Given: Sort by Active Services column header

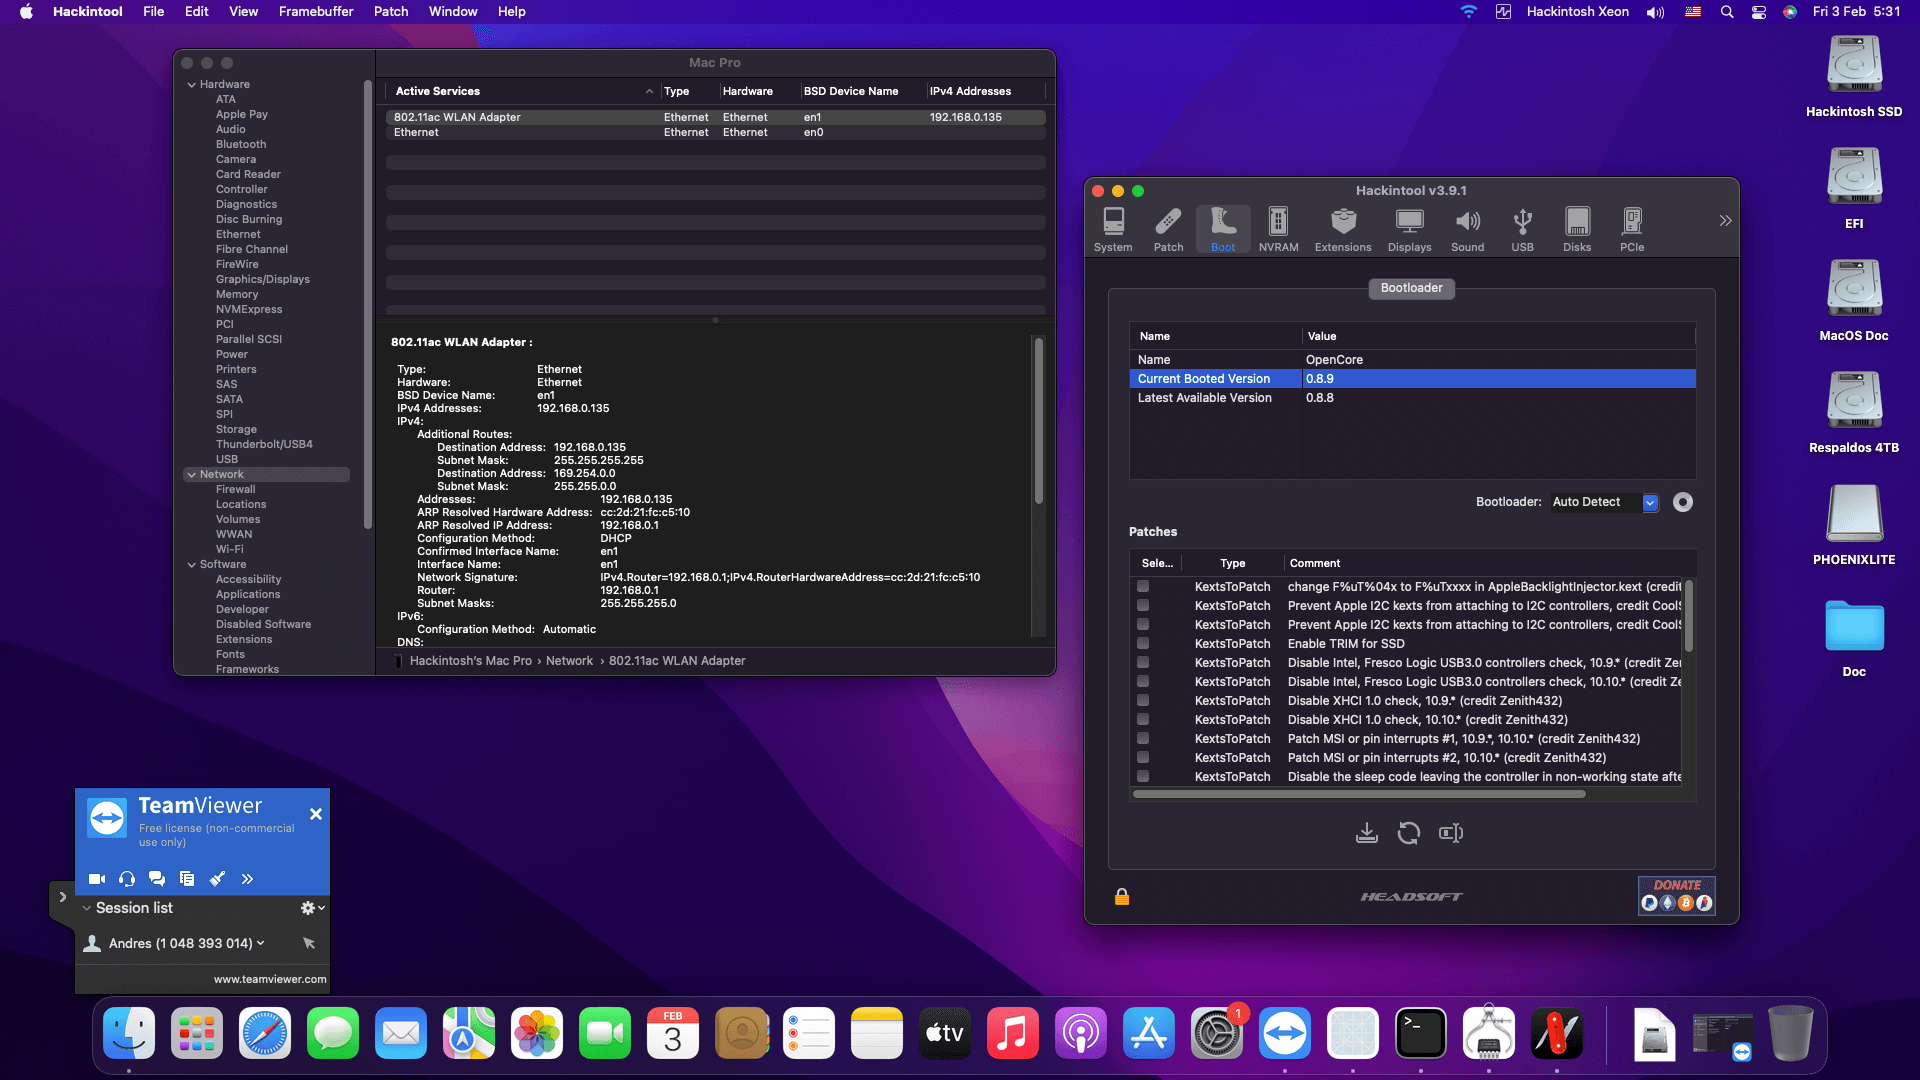Looking at the screenshot, I should pos(524,91).
